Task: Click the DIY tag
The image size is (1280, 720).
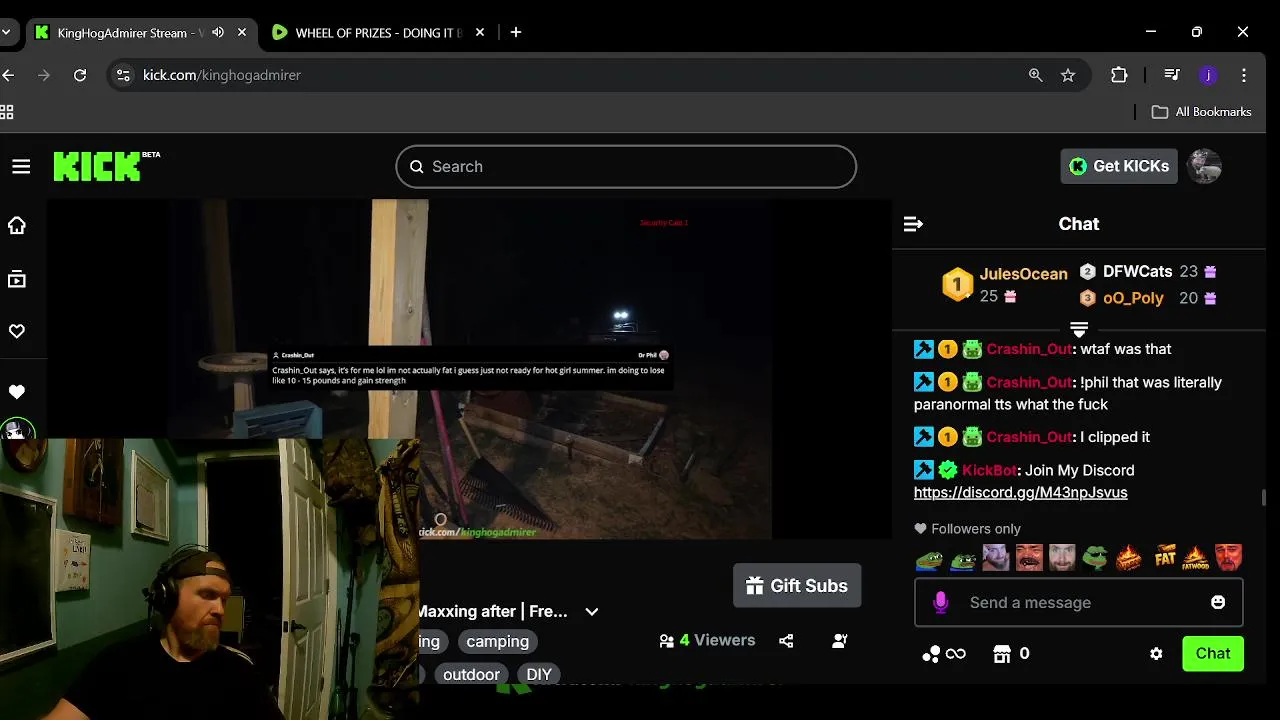Action: click(539, 675)
